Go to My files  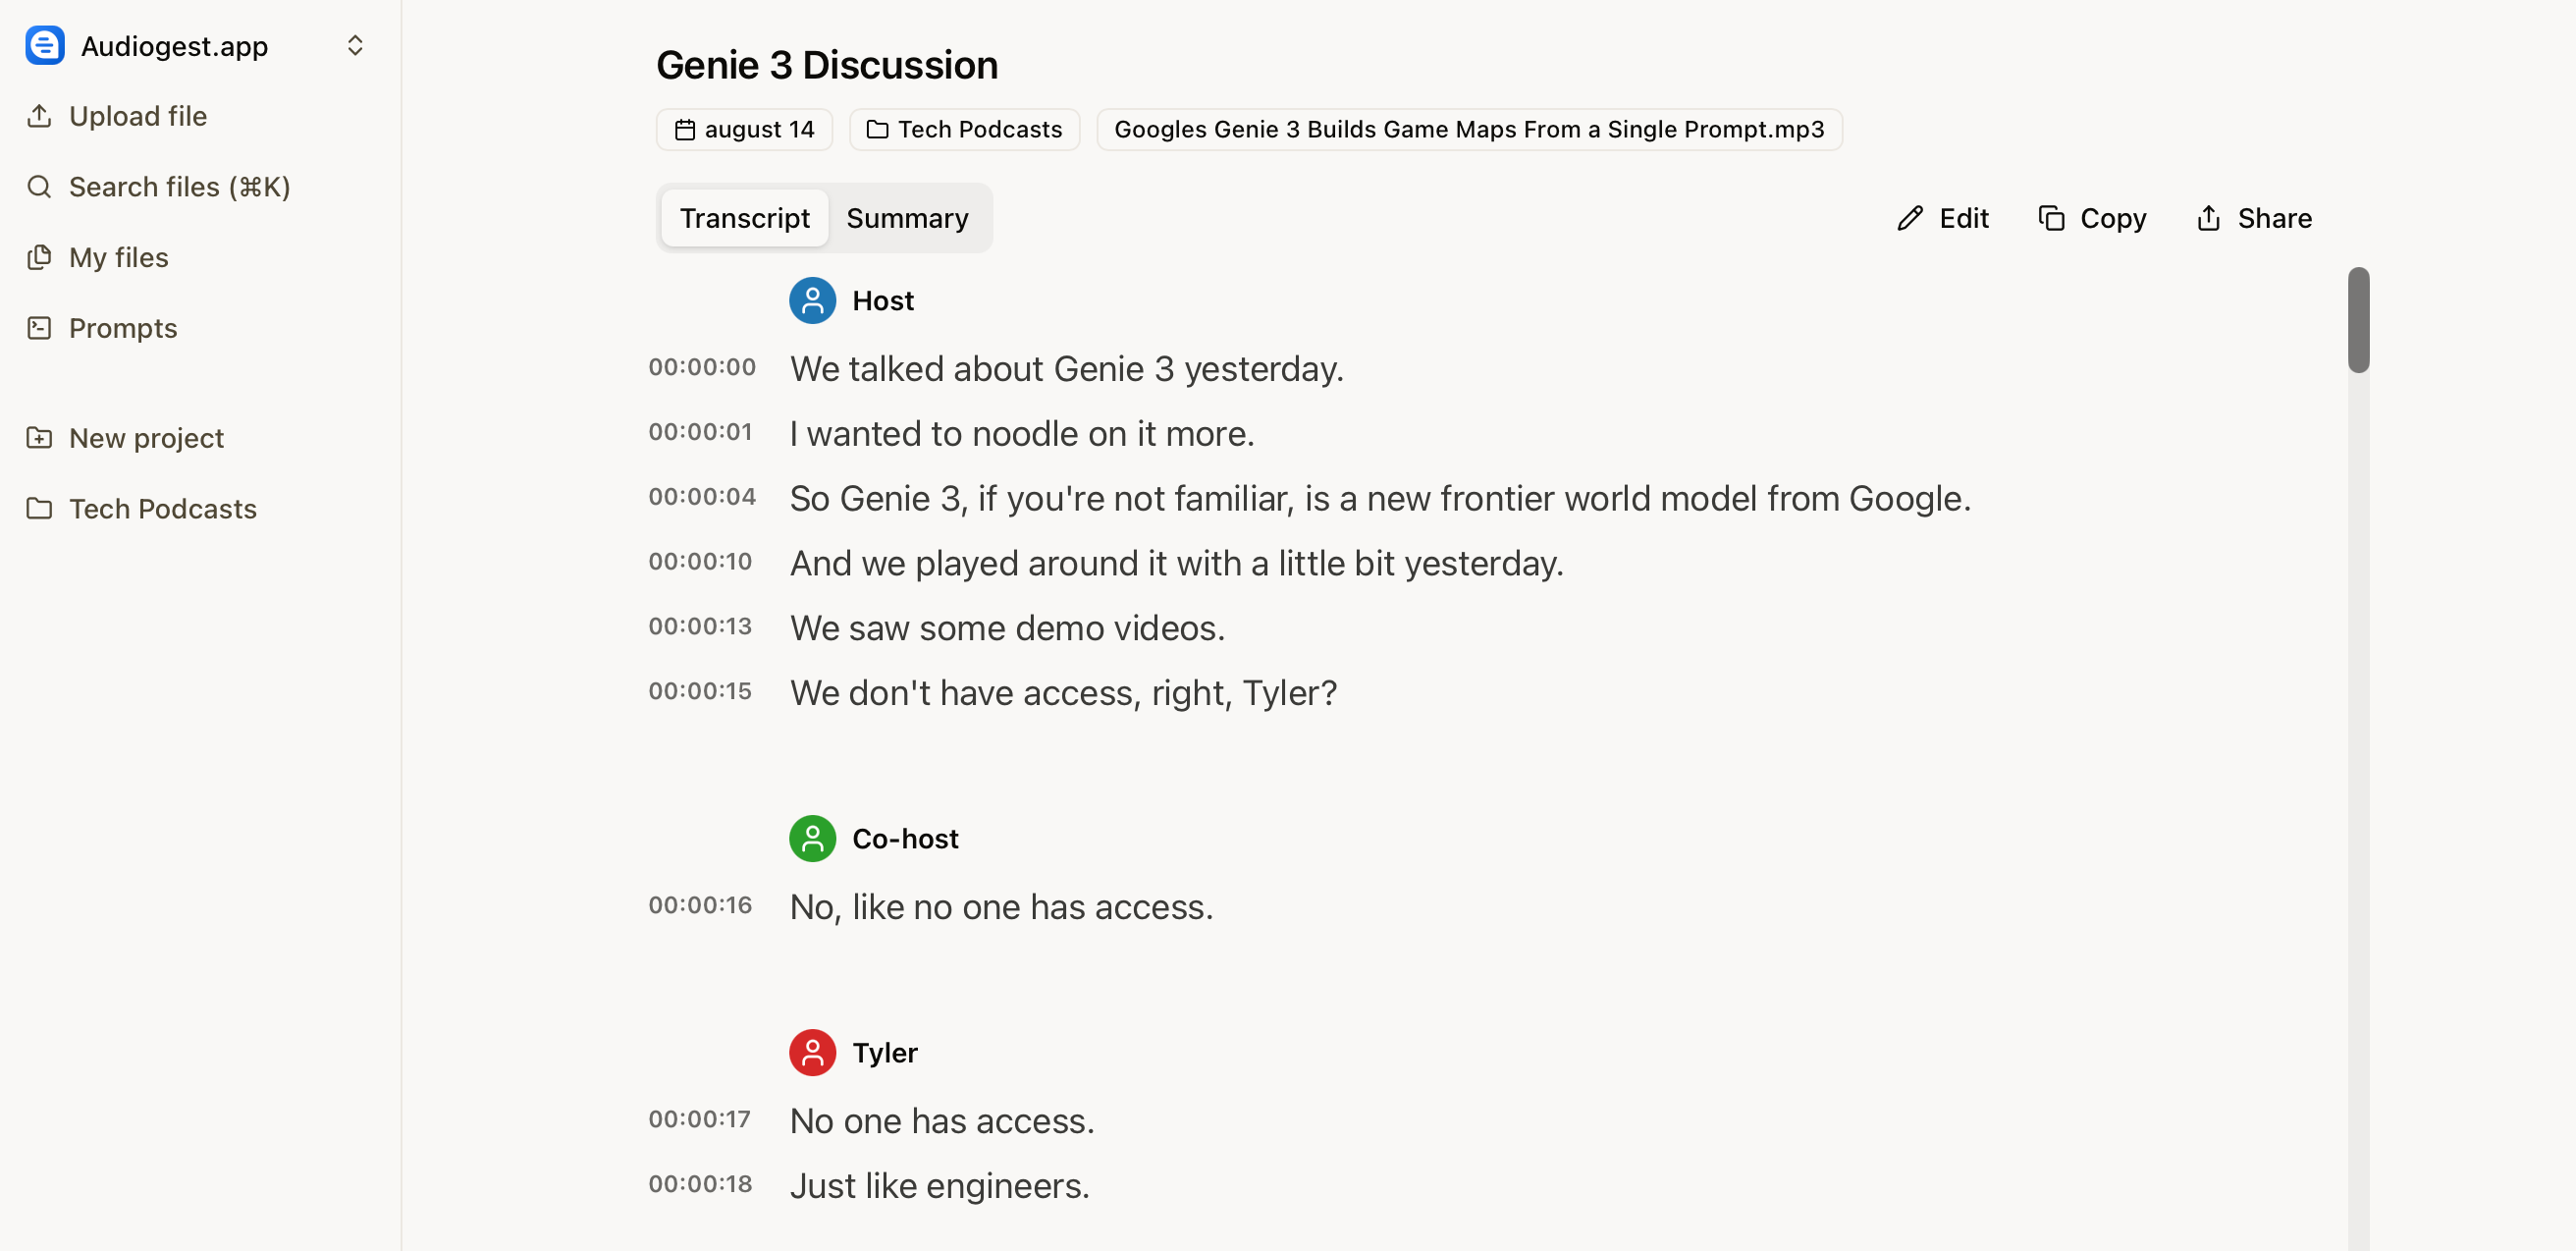click(118, 258)
